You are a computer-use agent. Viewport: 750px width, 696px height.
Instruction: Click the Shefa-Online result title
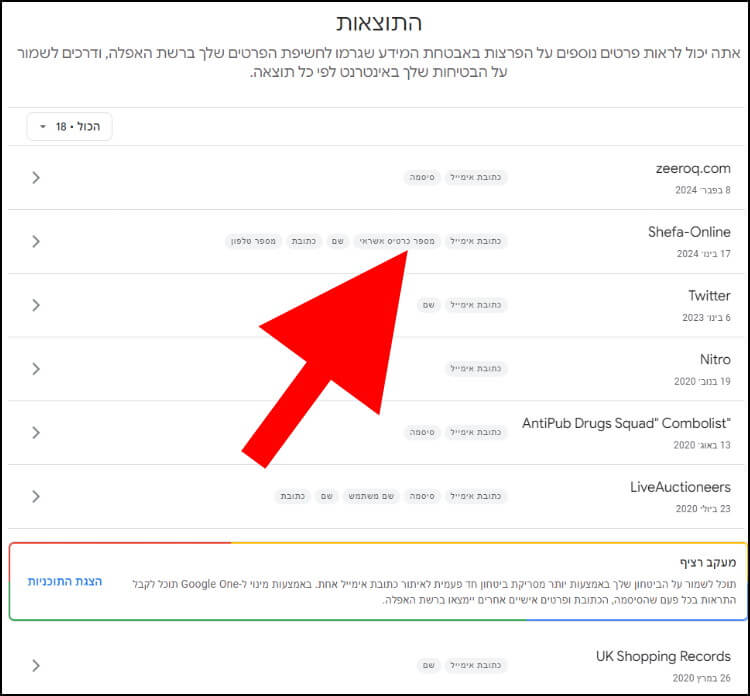(x=689, y=232)
